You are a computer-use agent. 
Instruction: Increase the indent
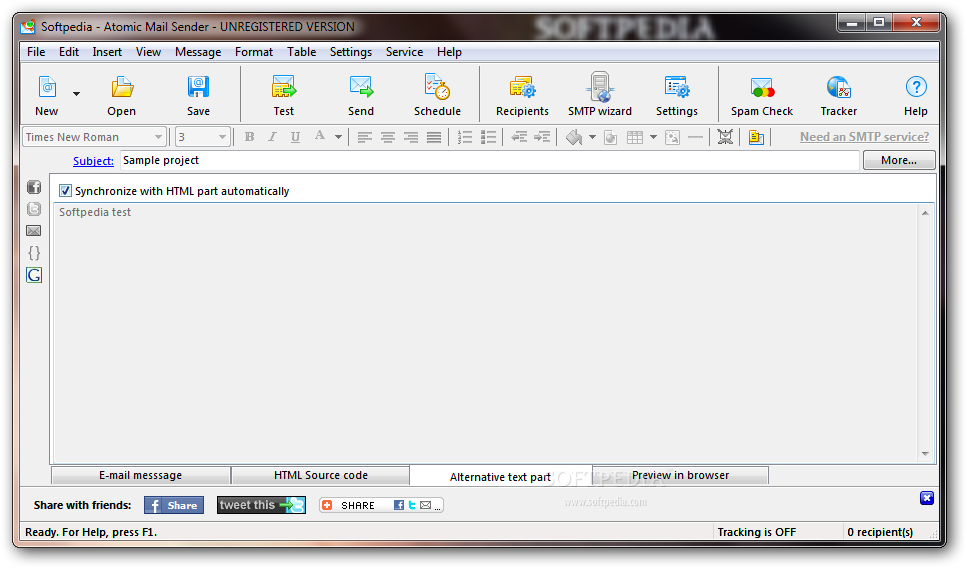click(542, 137)
